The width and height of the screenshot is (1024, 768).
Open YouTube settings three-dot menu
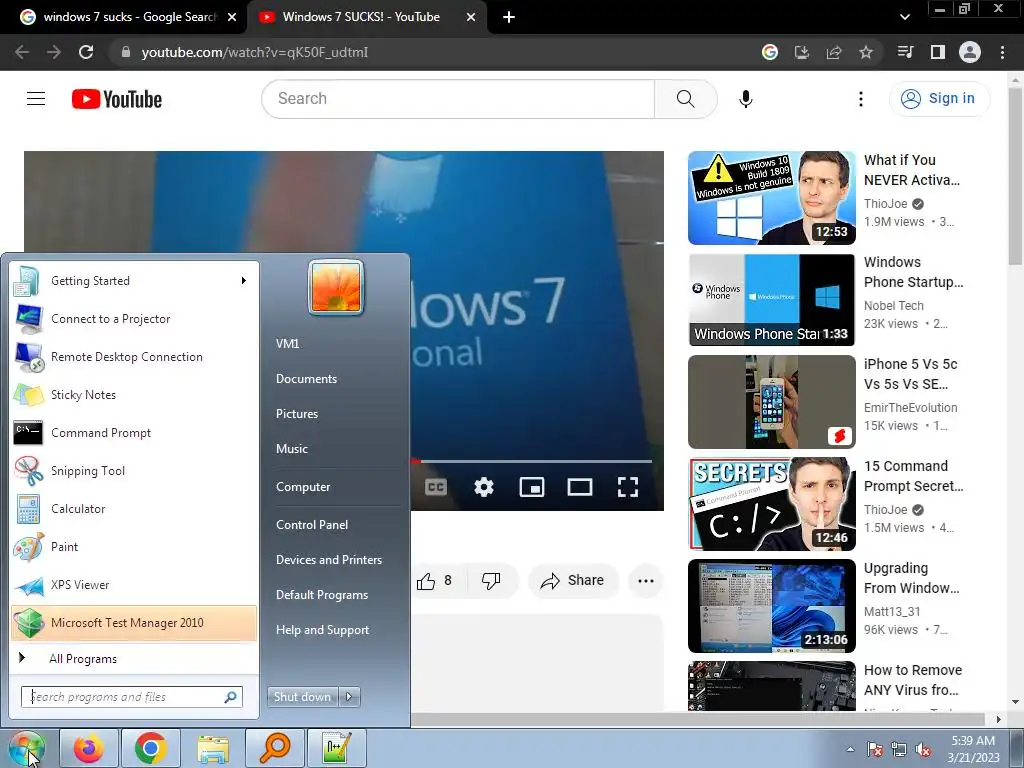tap(861, 99)
